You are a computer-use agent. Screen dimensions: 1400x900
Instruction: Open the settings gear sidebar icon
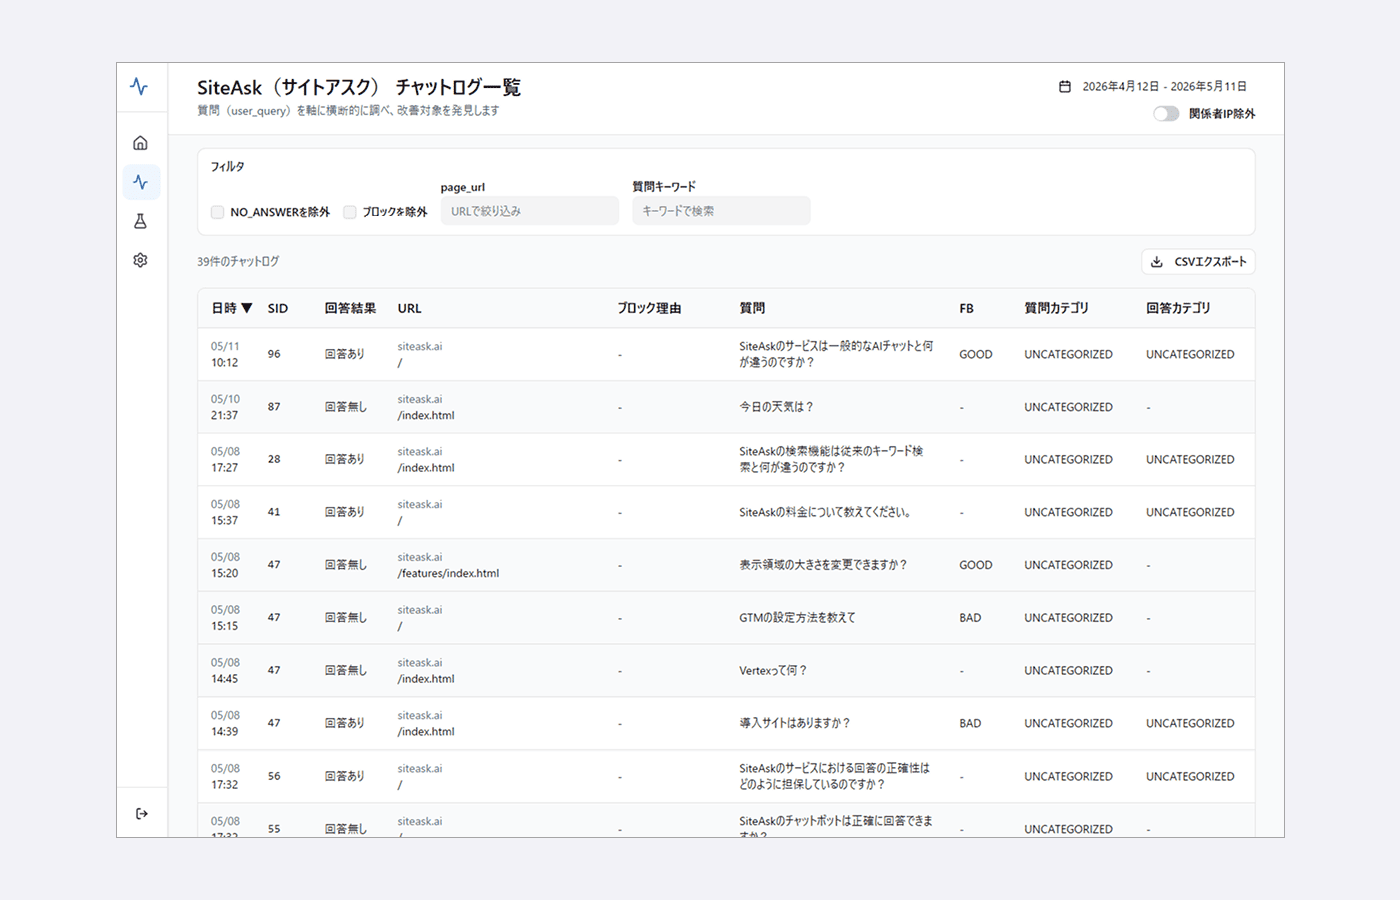pyautogui.click(x=140, y=260)
